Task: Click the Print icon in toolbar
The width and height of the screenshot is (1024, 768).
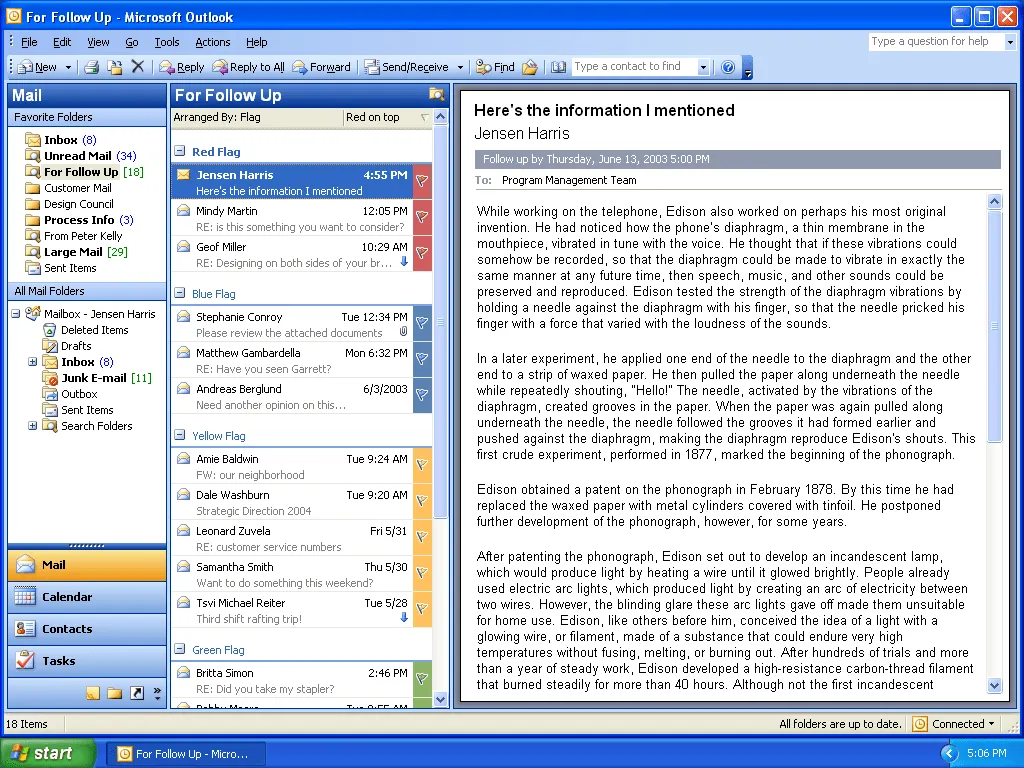Action: pos(91,67)
